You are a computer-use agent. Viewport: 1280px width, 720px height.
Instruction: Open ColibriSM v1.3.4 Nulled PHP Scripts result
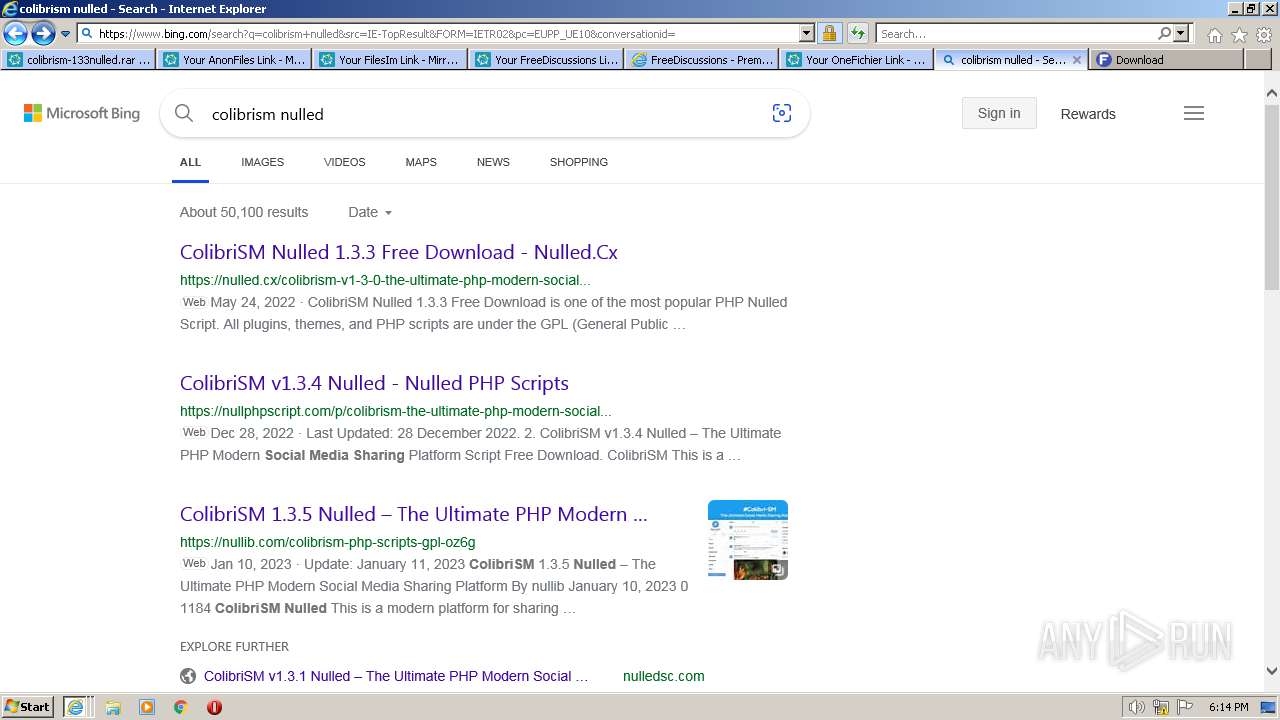click(374, 383)
